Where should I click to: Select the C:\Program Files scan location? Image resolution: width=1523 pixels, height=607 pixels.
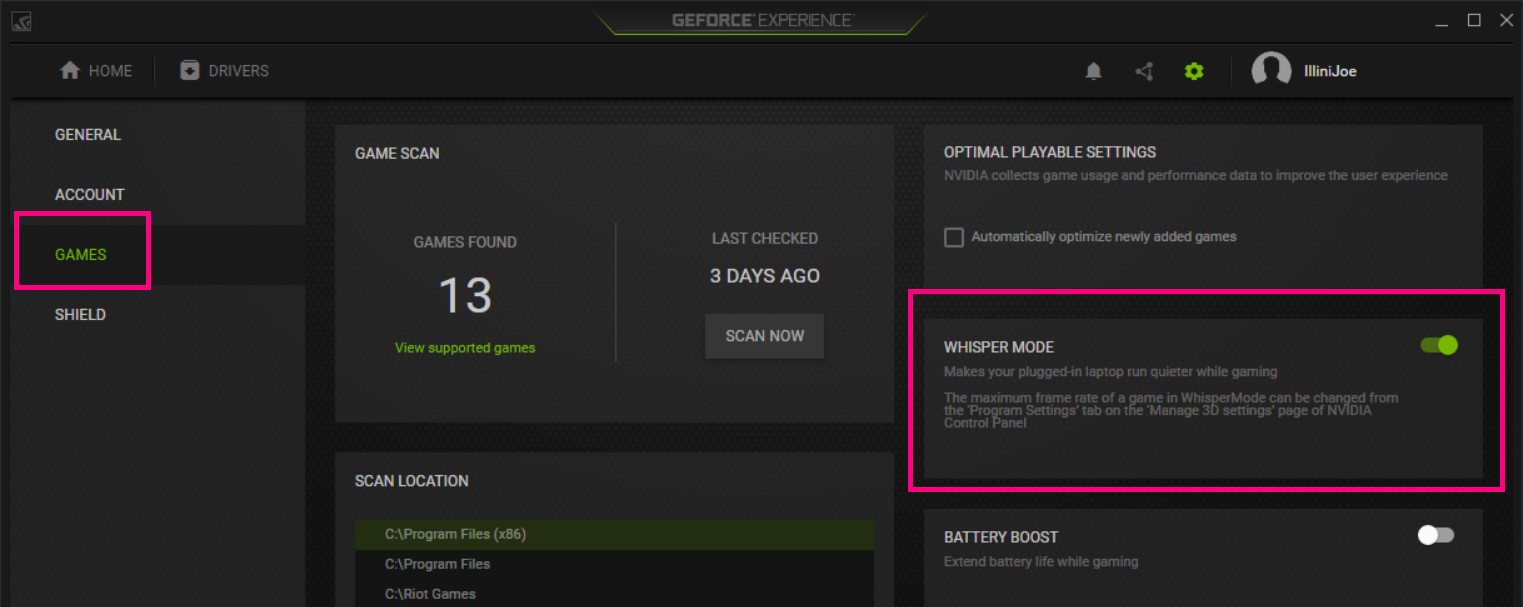click(x=438, y=564)
